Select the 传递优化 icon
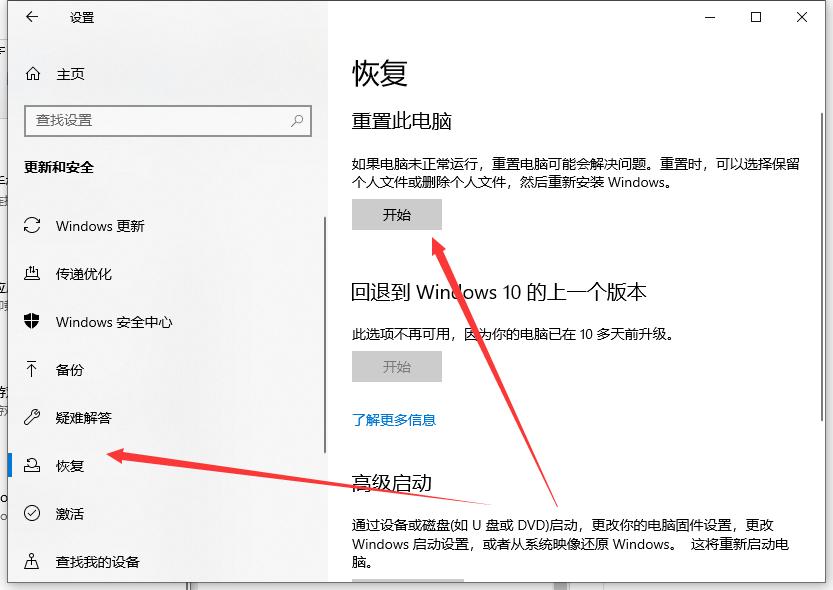The width and height of the screenshot is (833, 590). 32,273
